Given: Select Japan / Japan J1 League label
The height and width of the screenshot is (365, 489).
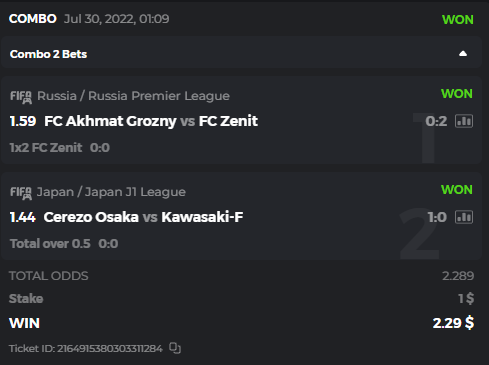Looking at the screenshot, I should click(111, 192).
